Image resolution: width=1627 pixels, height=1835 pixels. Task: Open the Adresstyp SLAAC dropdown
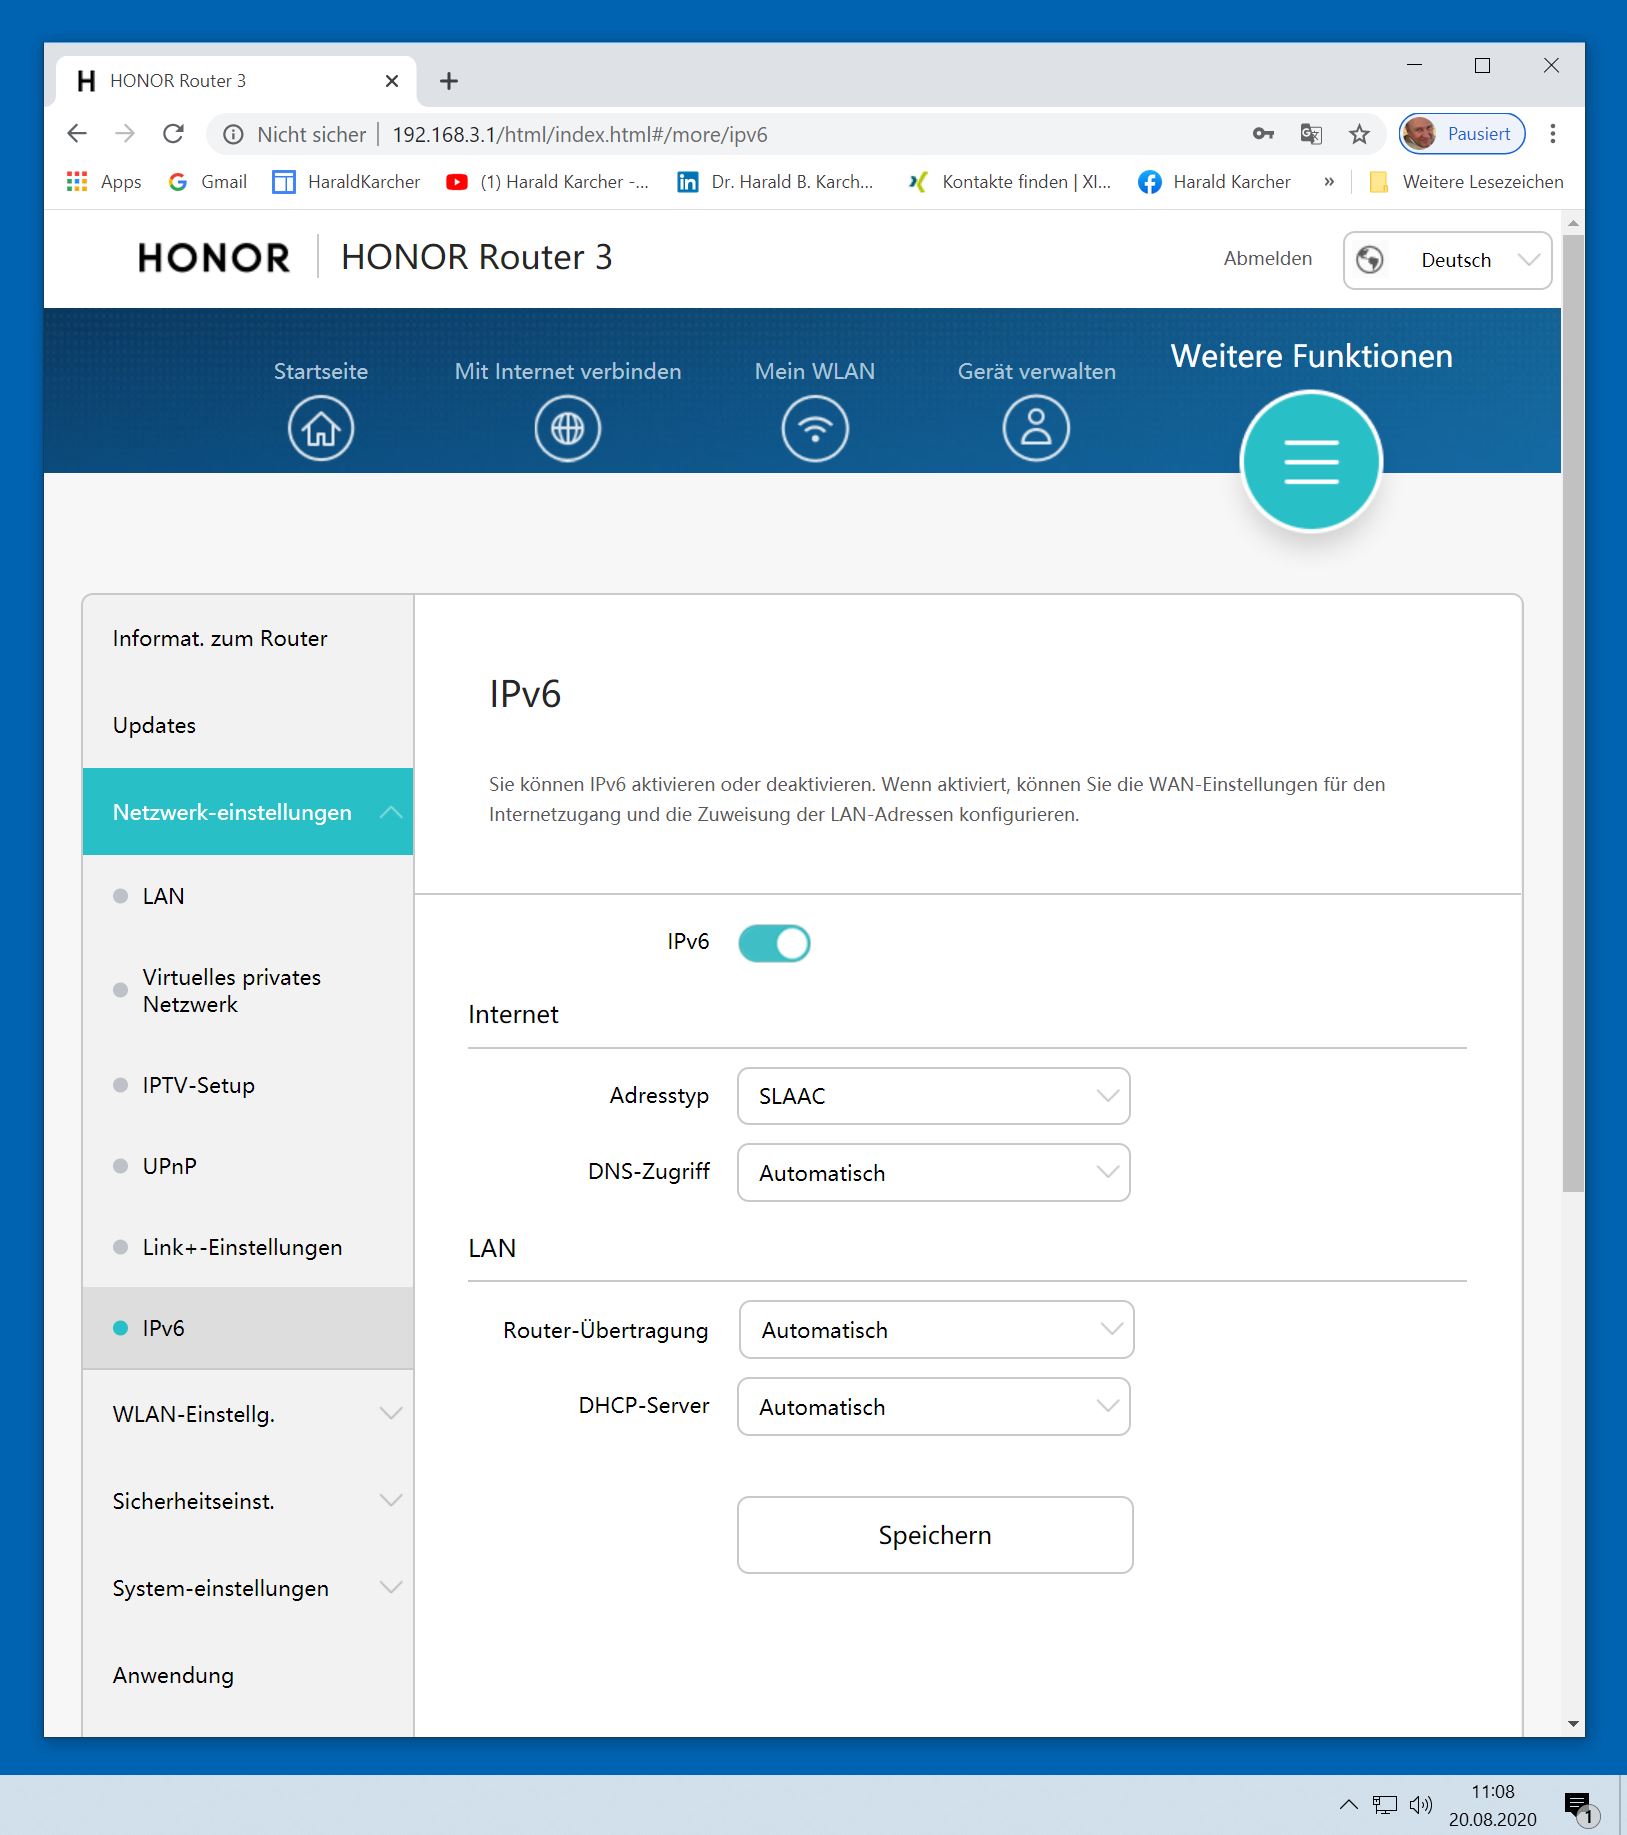pyautogui.click(x=933, y=1096)
